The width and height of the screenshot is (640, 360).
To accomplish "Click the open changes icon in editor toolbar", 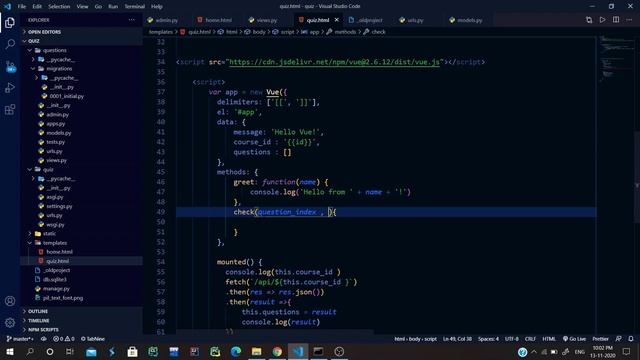I will pyautogui.click(x=589, y=20).
